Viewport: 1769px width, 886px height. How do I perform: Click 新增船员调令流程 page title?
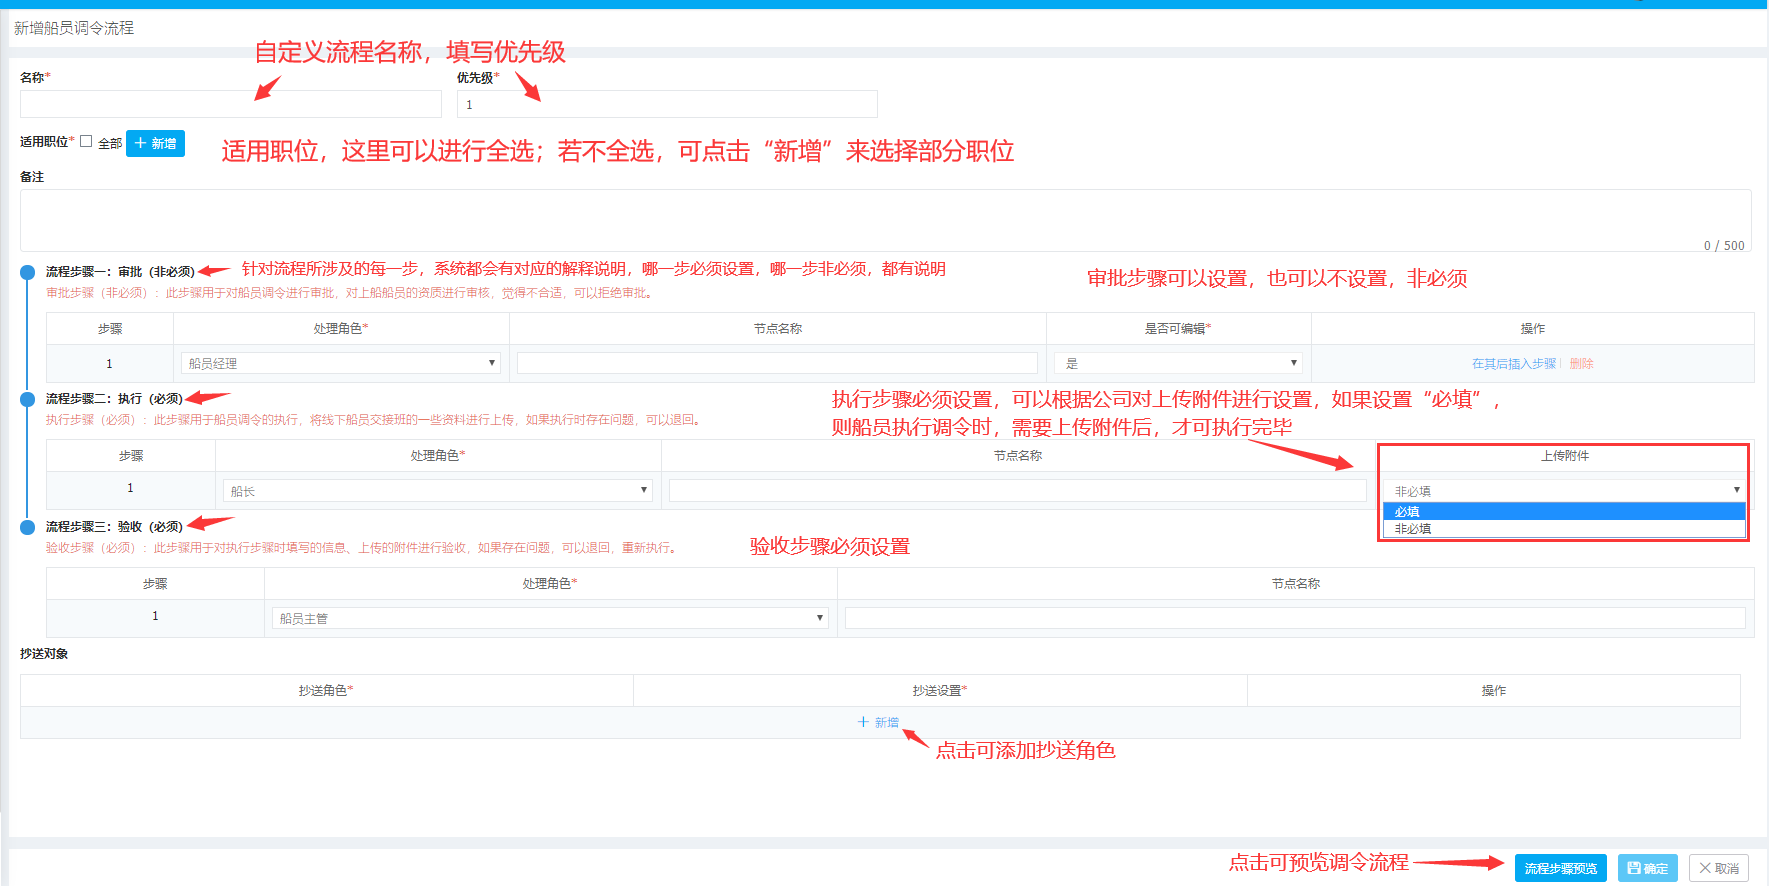[74, 28]
